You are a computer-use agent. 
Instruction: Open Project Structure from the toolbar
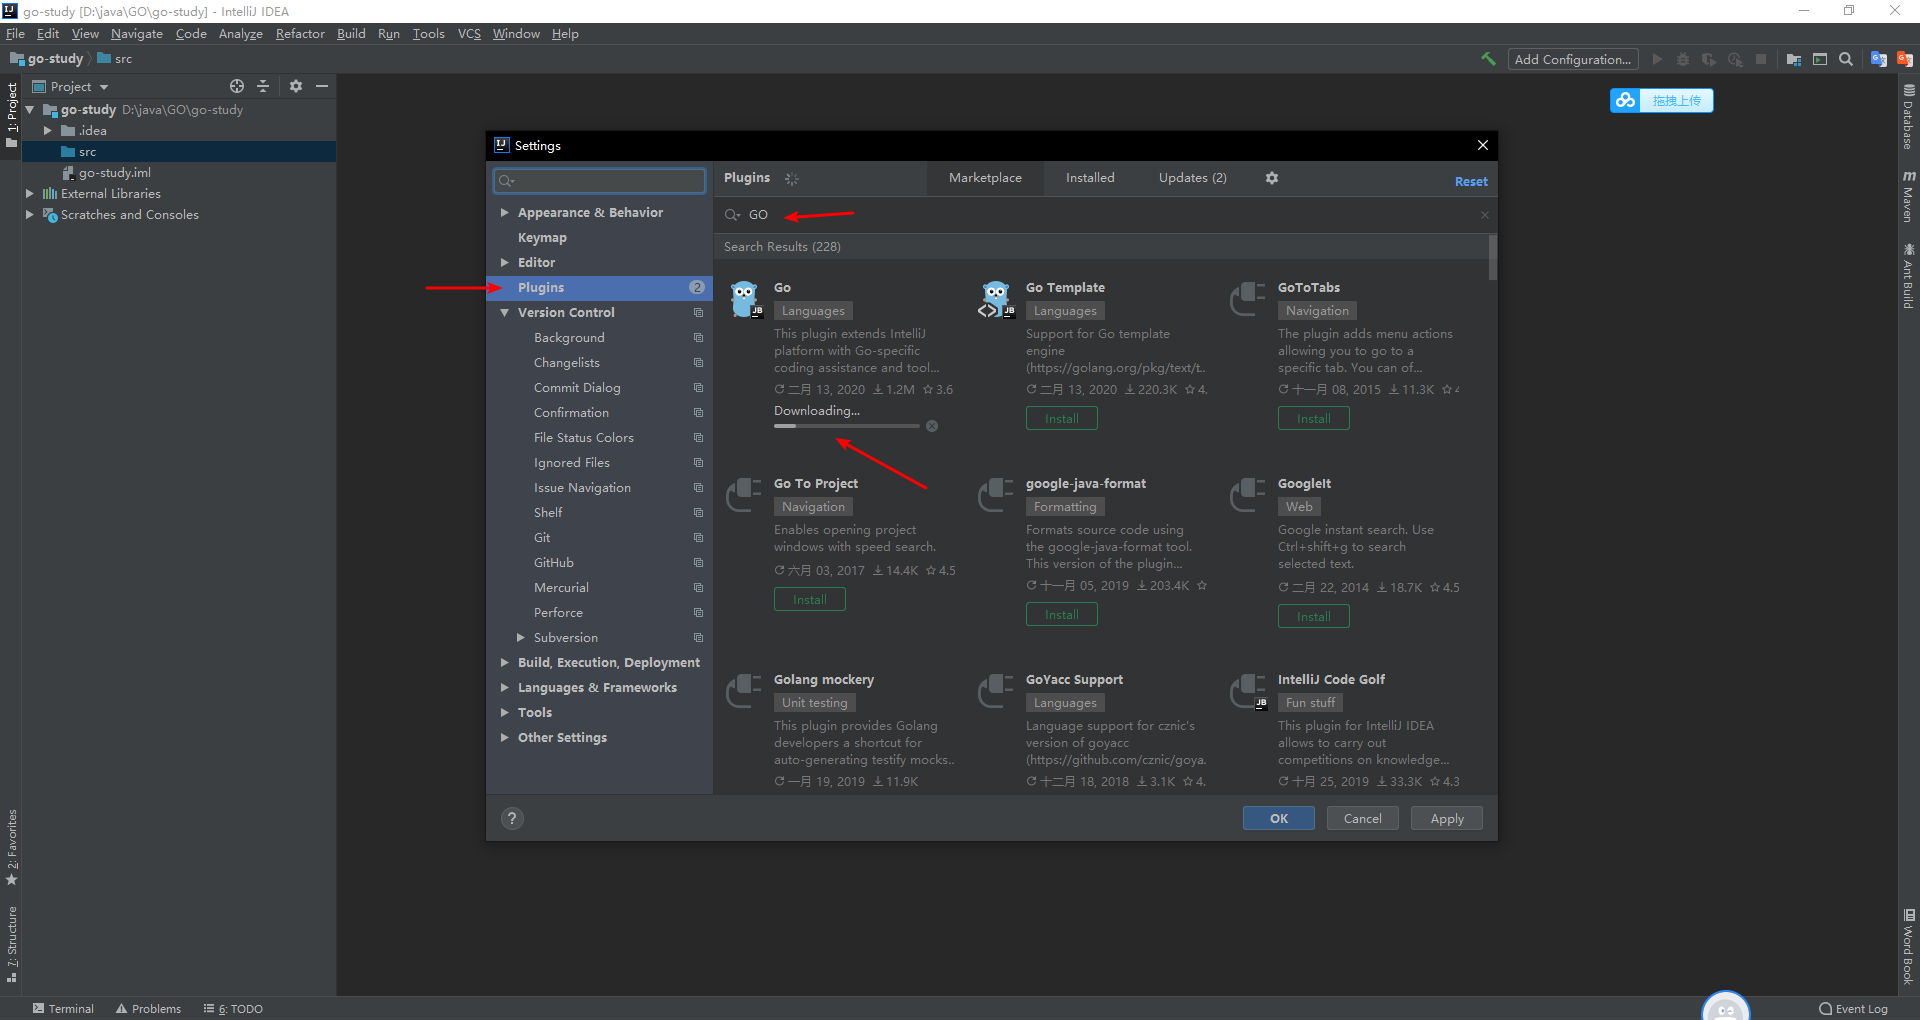1794,59
